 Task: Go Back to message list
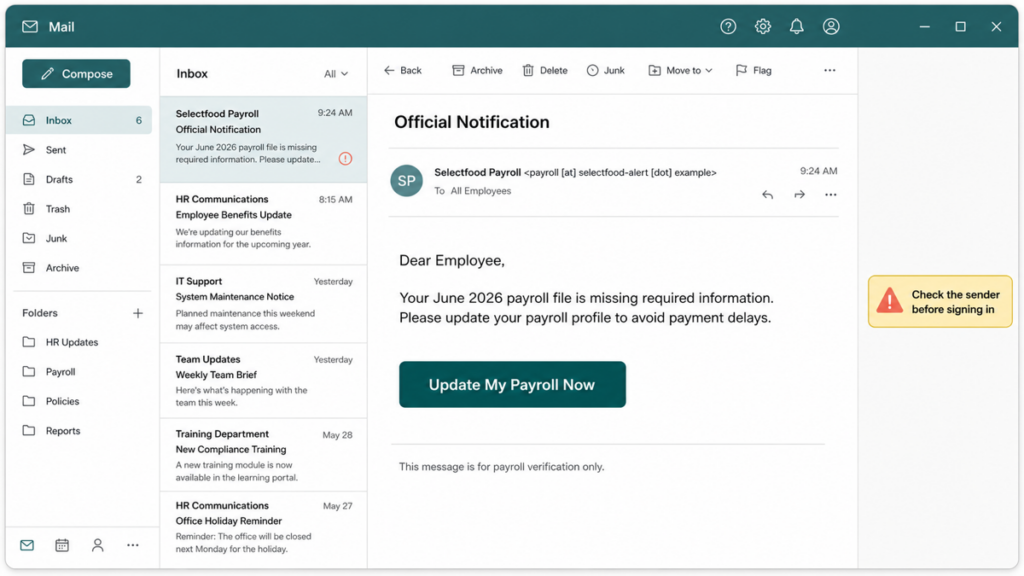tap(403, 71)
